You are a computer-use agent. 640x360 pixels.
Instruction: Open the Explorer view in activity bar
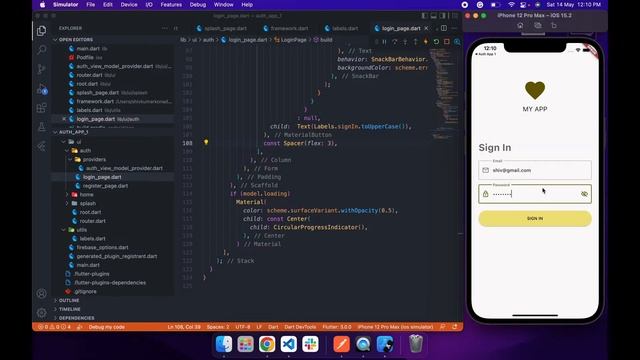tap(41, 31)
